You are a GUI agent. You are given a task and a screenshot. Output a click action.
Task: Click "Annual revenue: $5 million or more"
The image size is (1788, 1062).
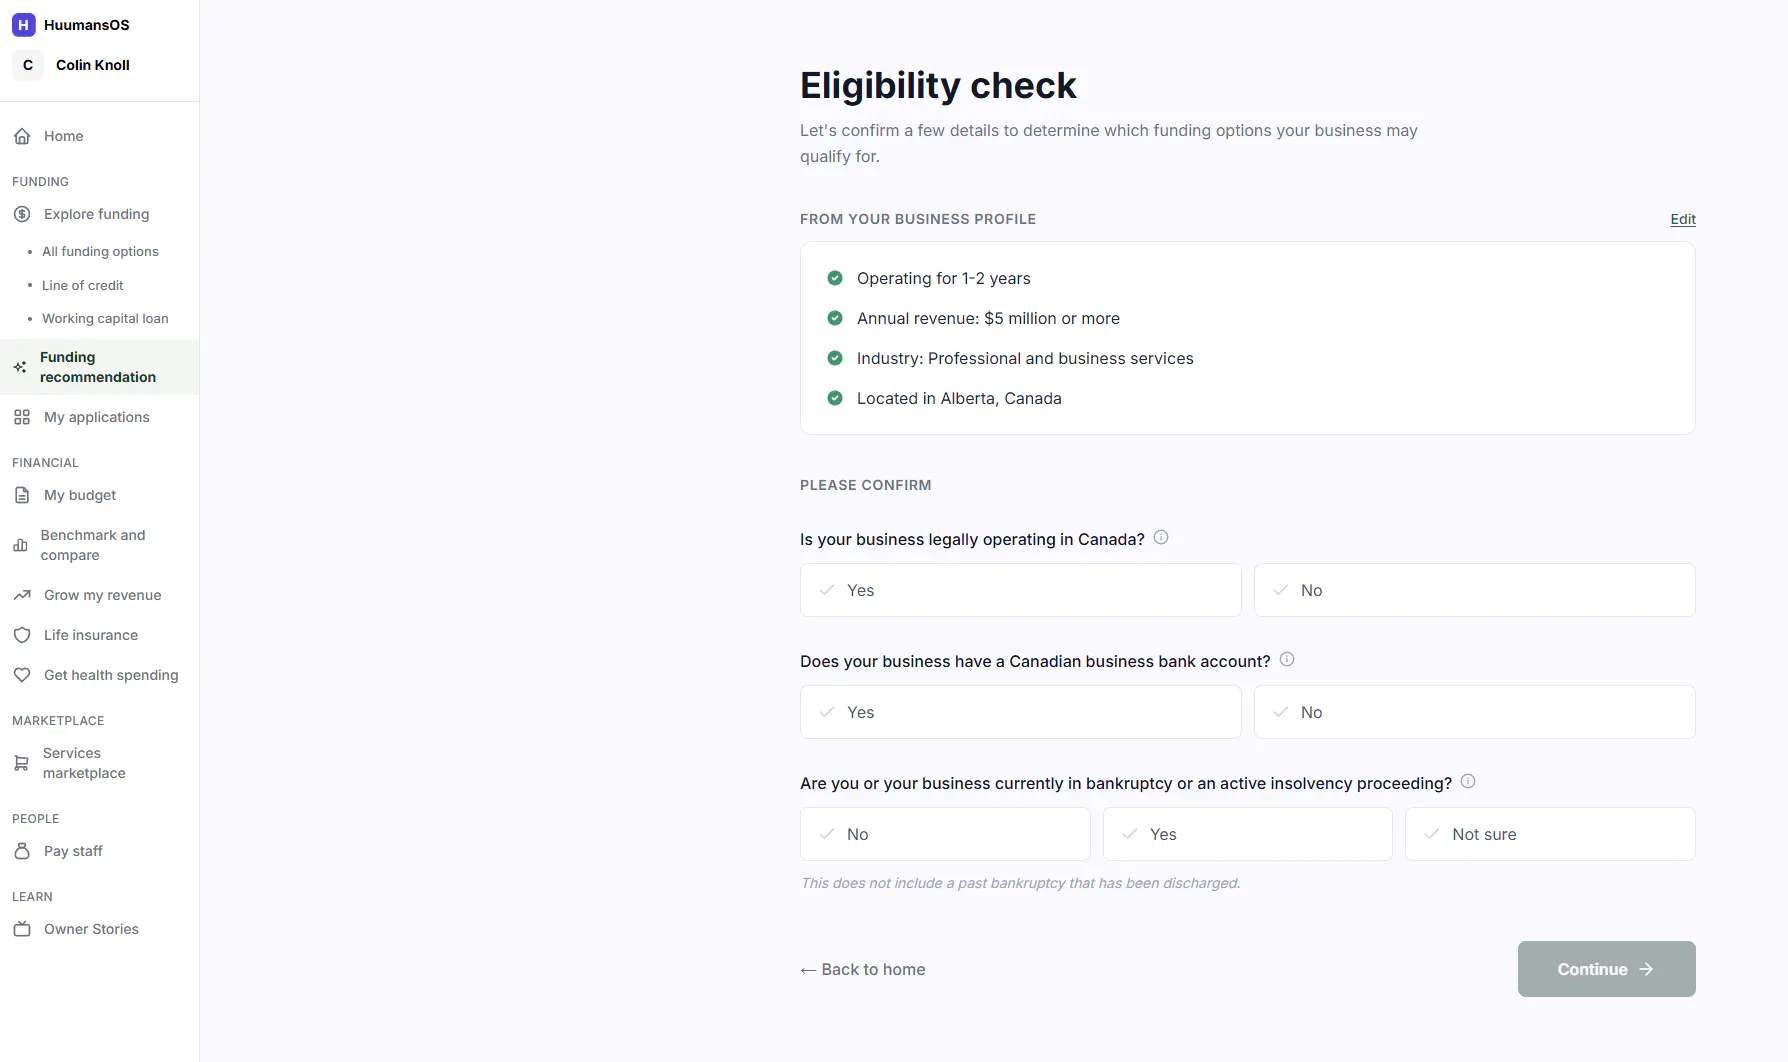click(x=988, y=318)
